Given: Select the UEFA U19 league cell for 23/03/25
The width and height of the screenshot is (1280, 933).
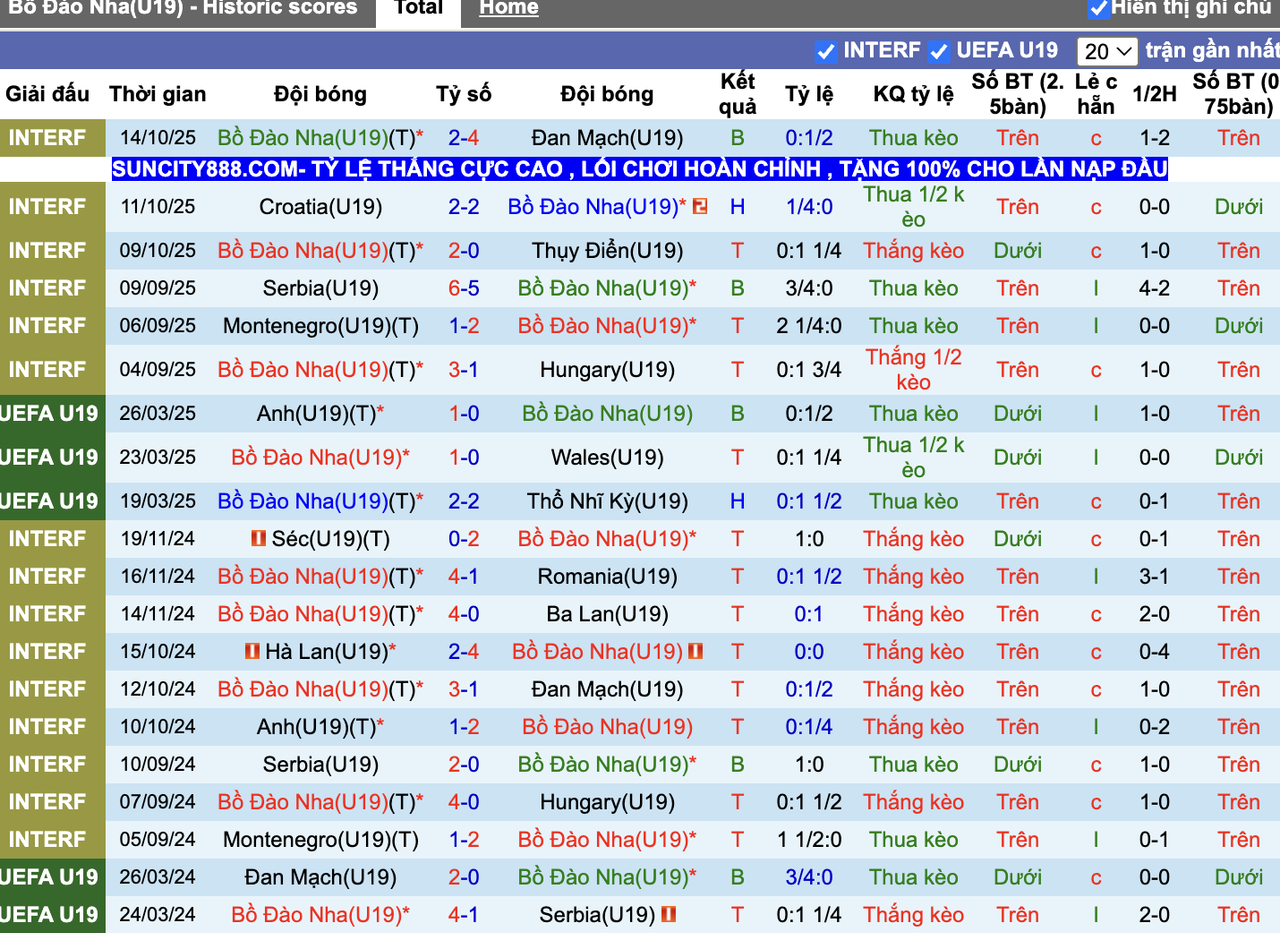Looking at the screenshot, I should coord(52,458).
